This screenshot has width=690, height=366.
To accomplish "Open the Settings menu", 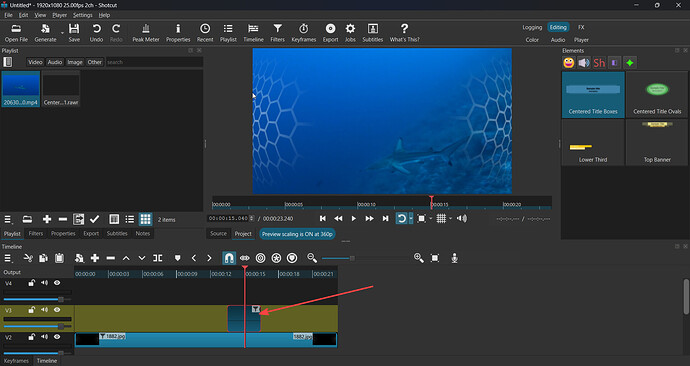I will coord(82,15).
